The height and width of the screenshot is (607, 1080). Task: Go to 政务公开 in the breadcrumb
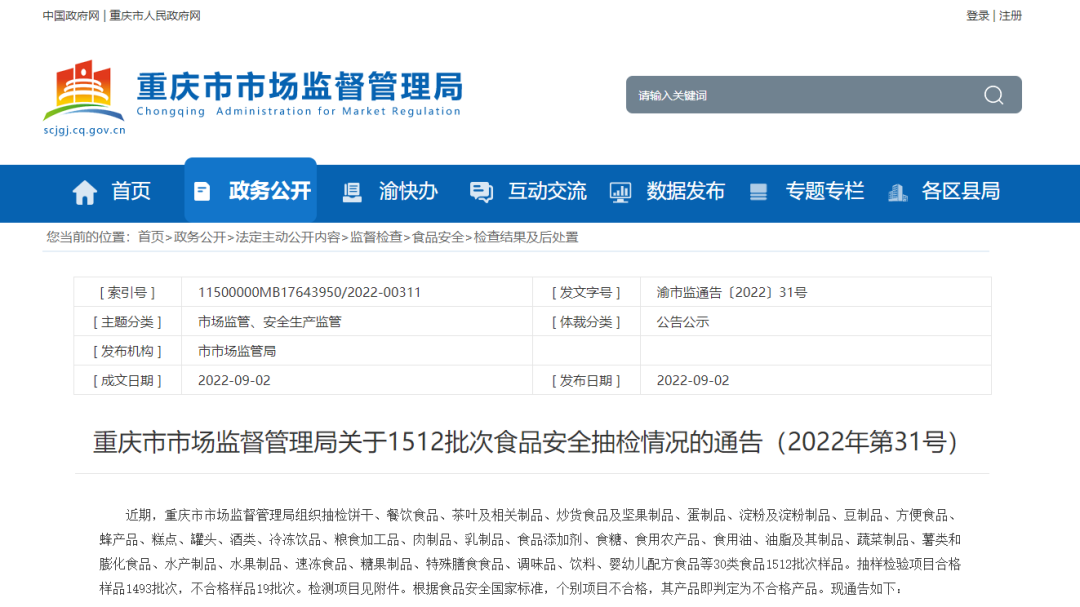point(200,237)
